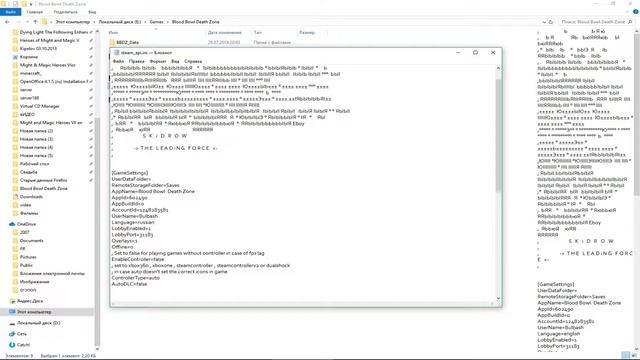Select Новая папка (4) in navigation pane

coord(36,147)
